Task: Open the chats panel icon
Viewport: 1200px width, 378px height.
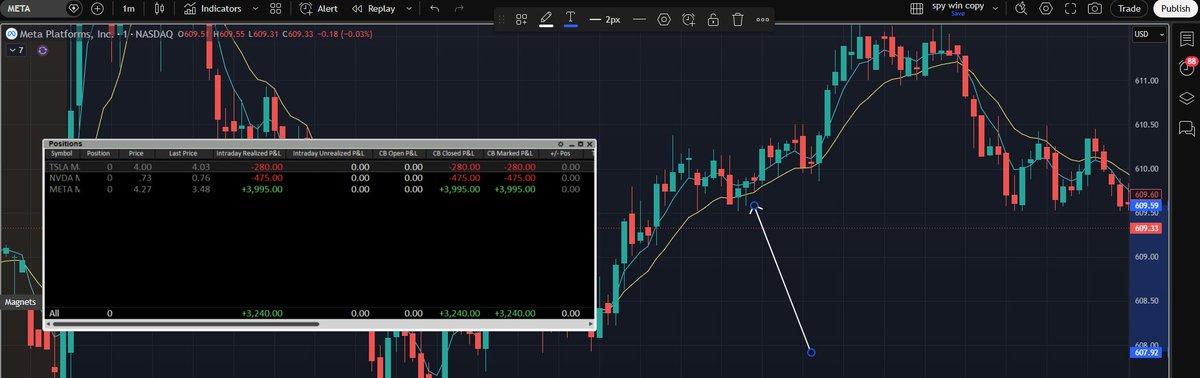Action: 1187,128
